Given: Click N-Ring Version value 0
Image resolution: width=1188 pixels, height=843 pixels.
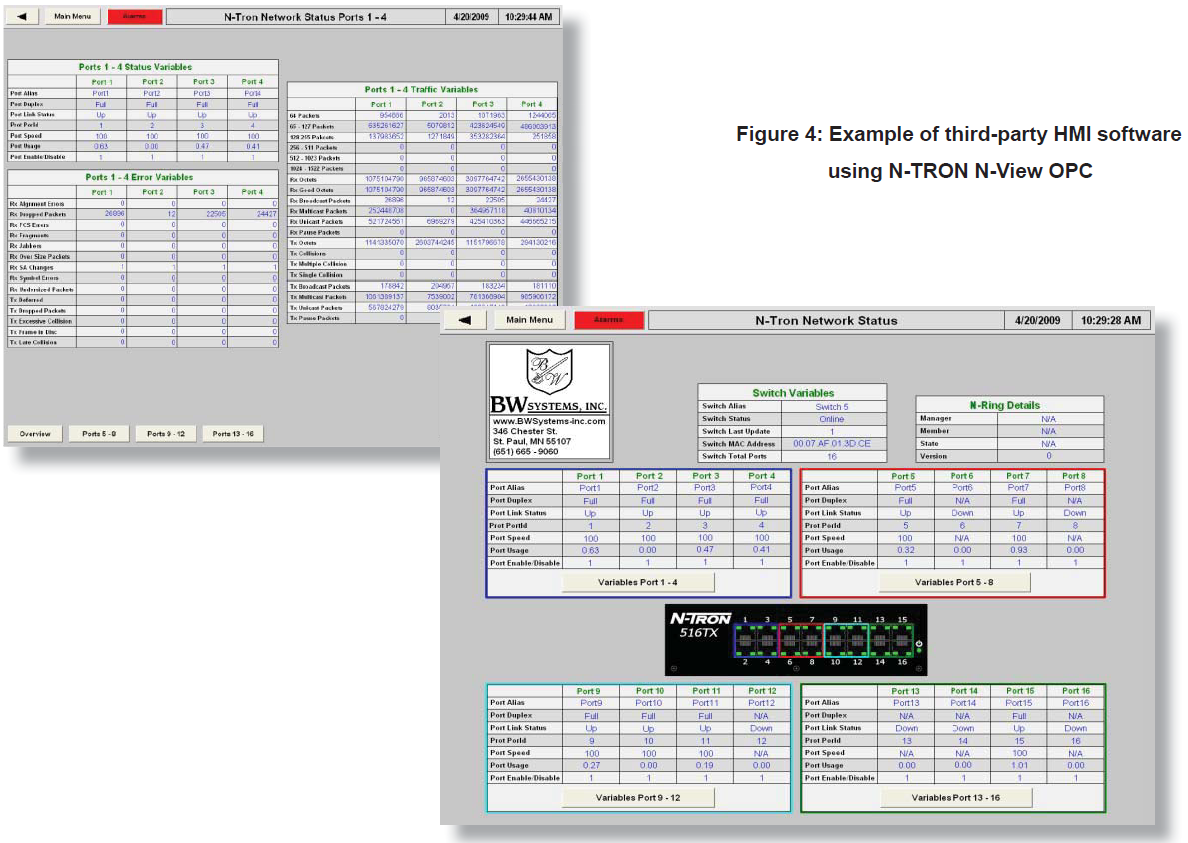Looking at the screenshot, I should click(1049, 456).
